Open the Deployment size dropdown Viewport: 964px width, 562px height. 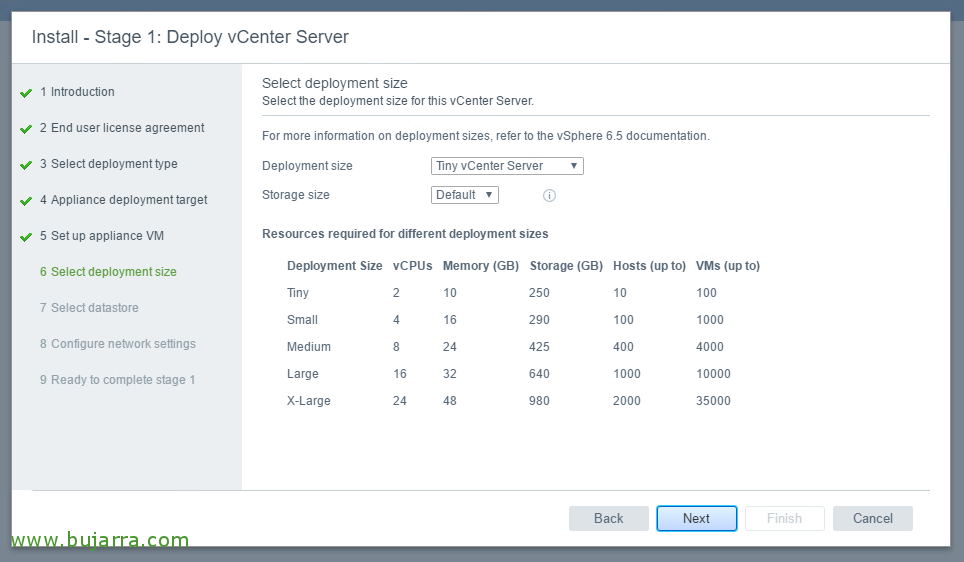coord(507,166)
